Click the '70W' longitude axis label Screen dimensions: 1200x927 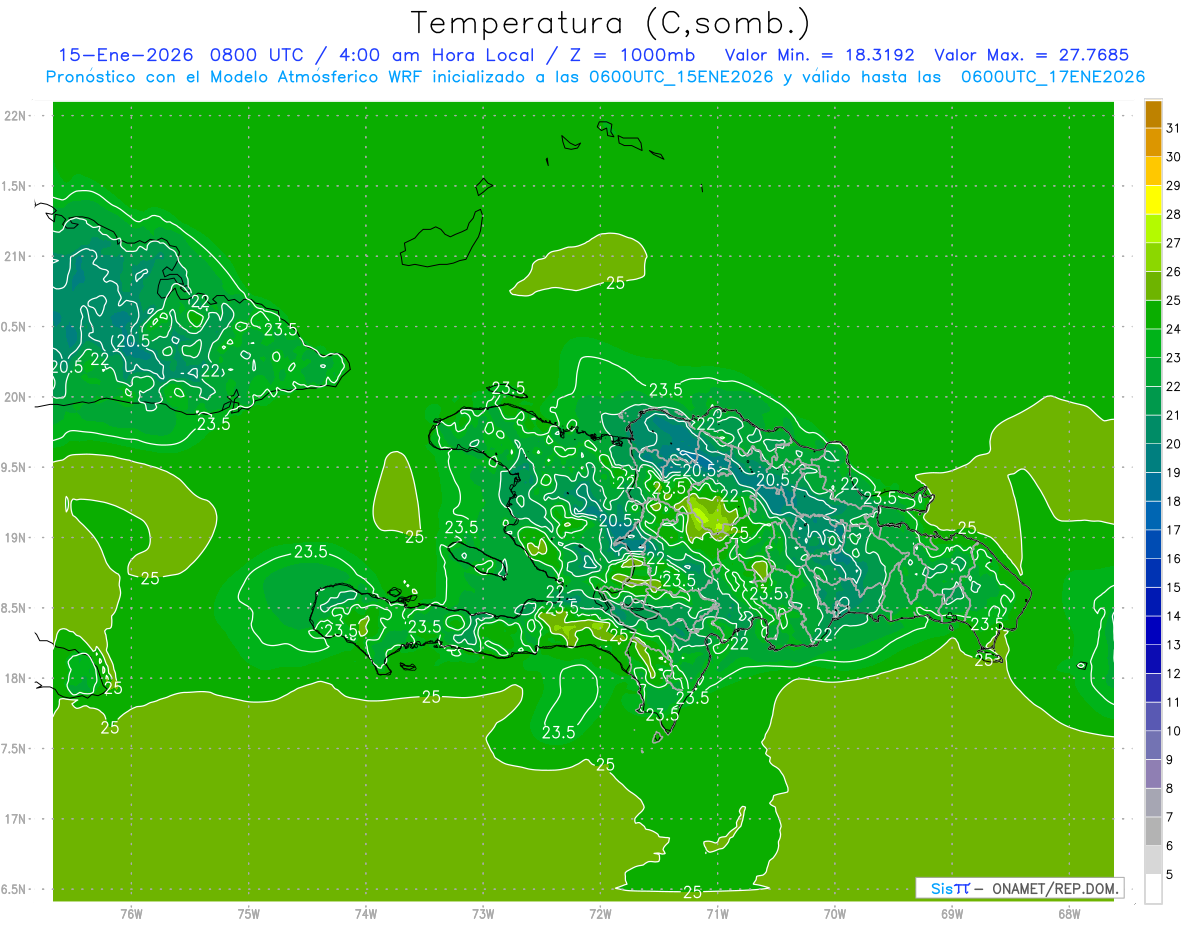tap(835, 913)
